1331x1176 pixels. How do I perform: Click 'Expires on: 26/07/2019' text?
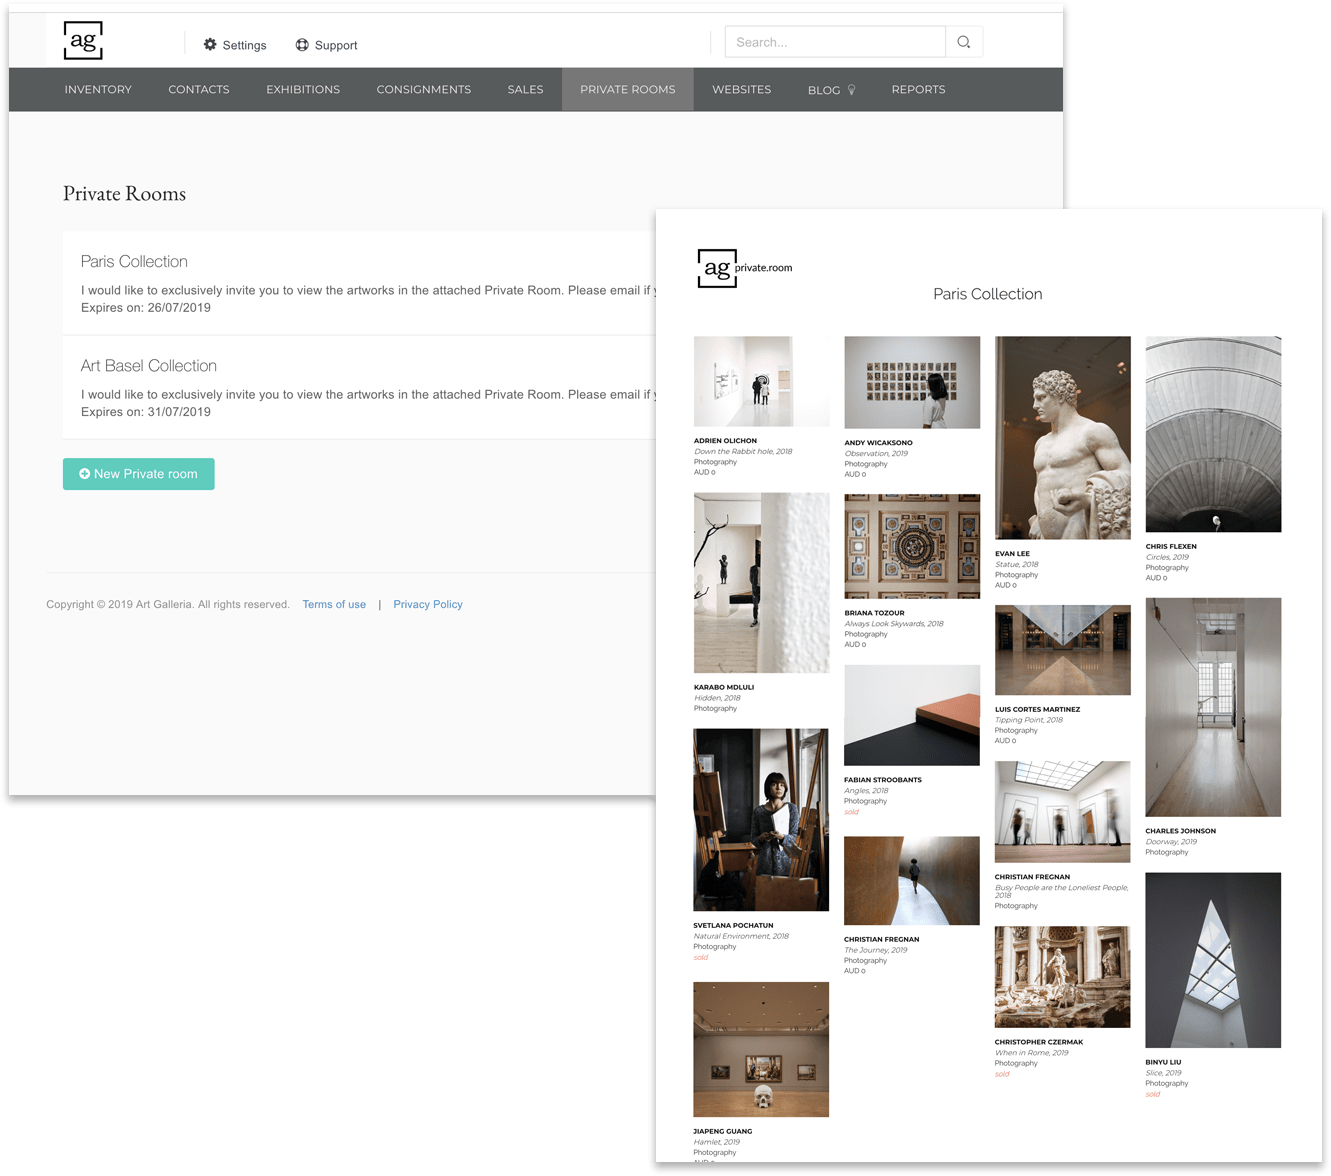point(146,308)
